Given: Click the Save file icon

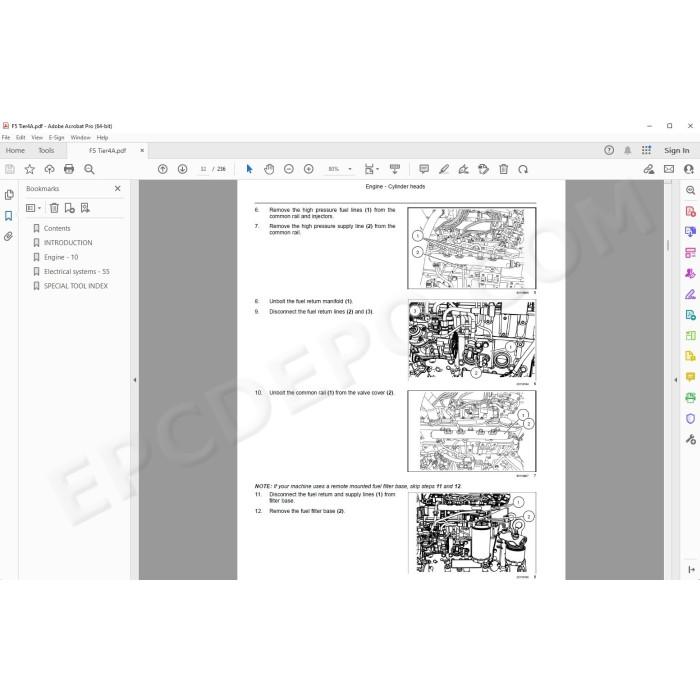Looking at the screenshot, I should 10,169.
